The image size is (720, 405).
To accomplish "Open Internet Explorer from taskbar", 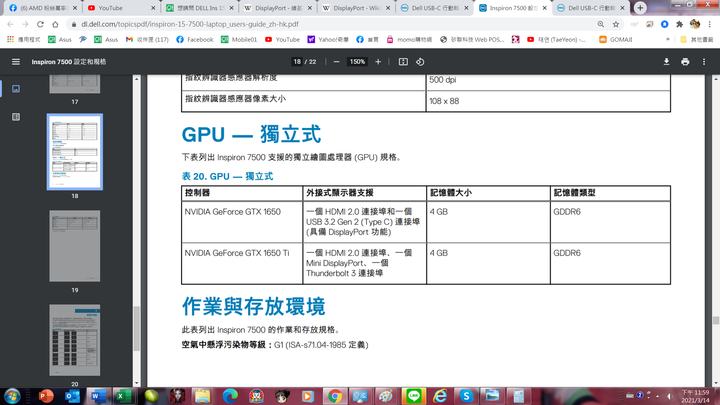I will pyautogui.click(x=440, y=396).
